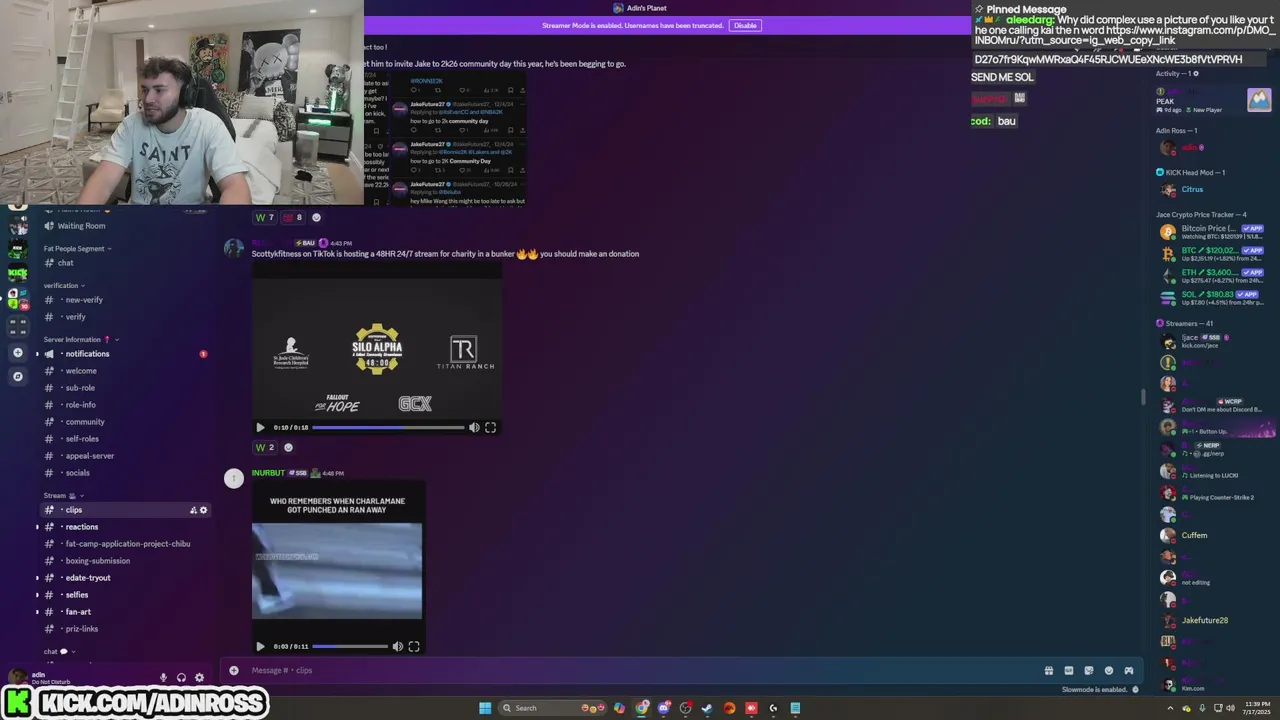Seek the Charlamane video progress bar
This screenshot has width=1280, height=720.
pyautogui.click(x=350, y=646)
